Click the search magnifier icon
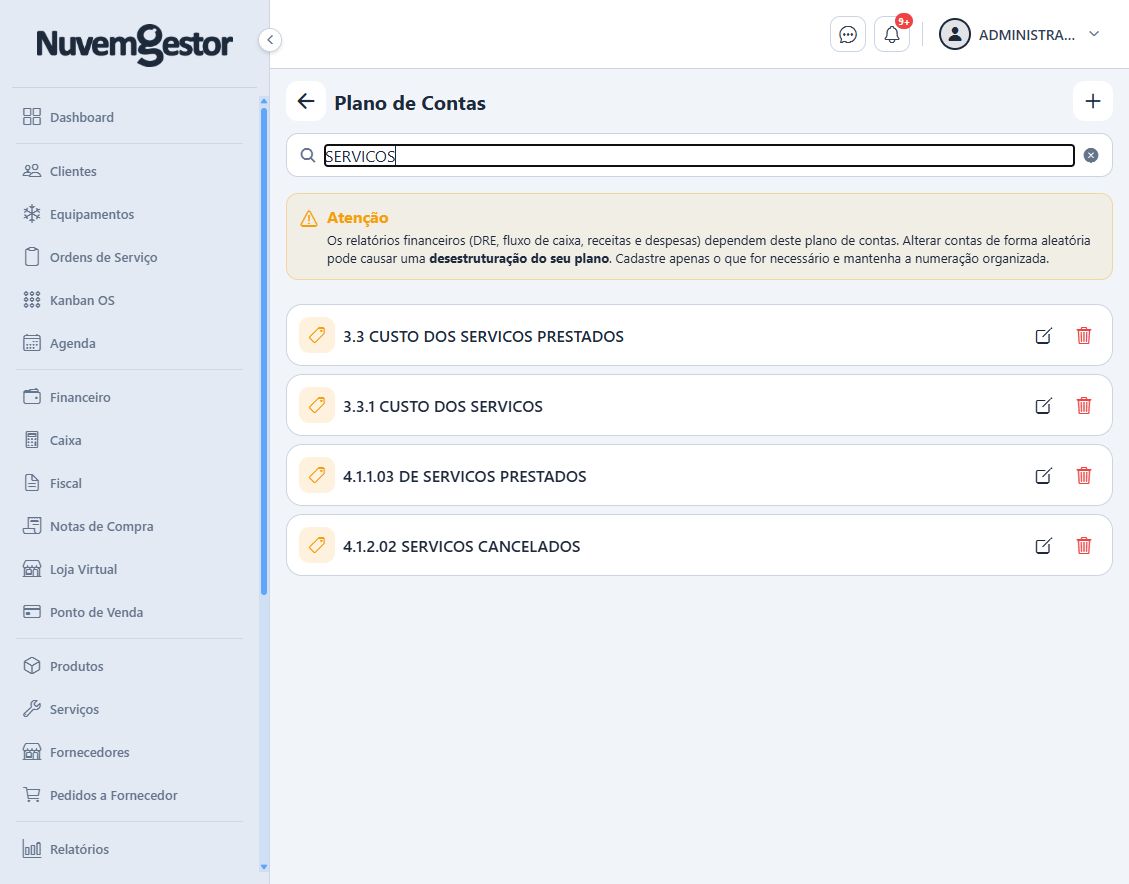 [x=307, y=155]
